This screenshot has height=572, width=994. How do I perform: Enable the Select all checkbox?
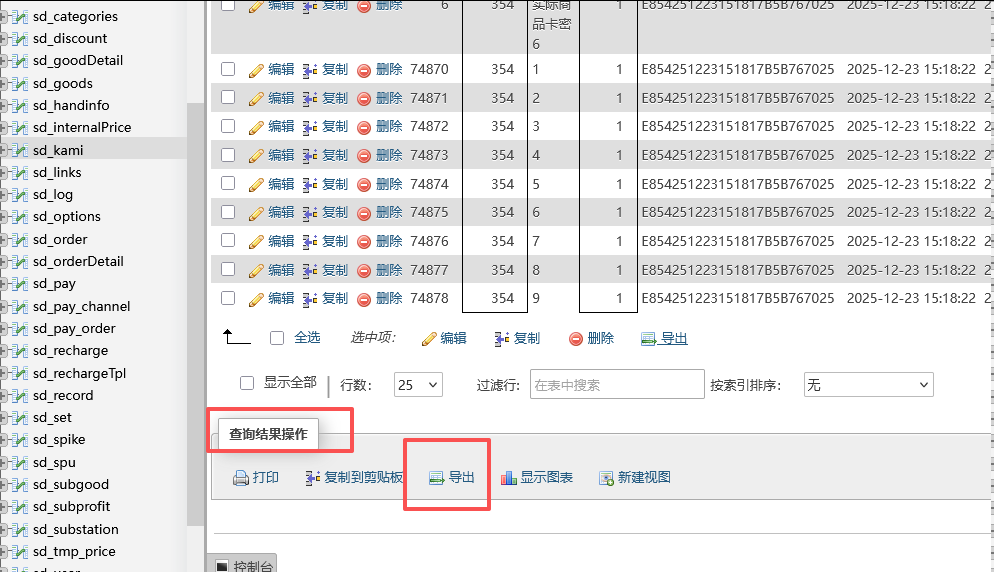pyautogui.click(x=277, y=338)
